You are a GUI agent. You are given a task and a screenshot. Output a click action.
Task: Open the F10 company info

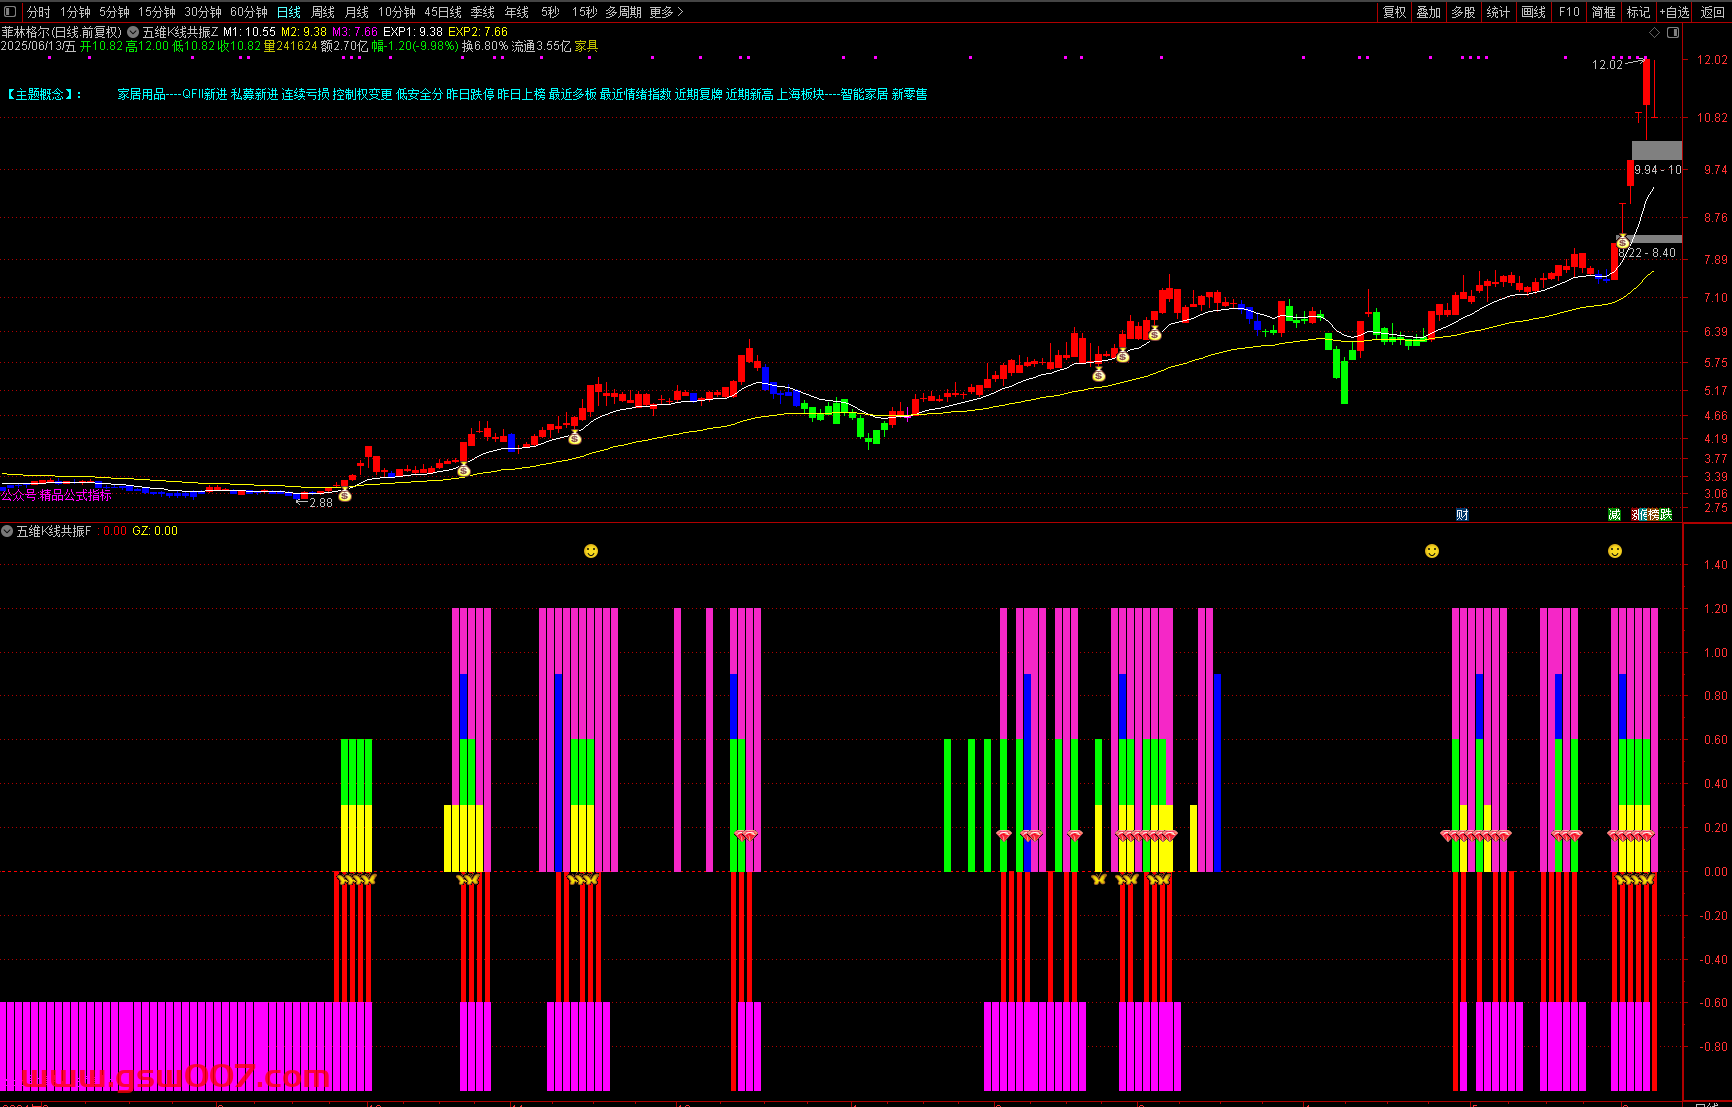pyautogui.click(x=1569, y=12)
